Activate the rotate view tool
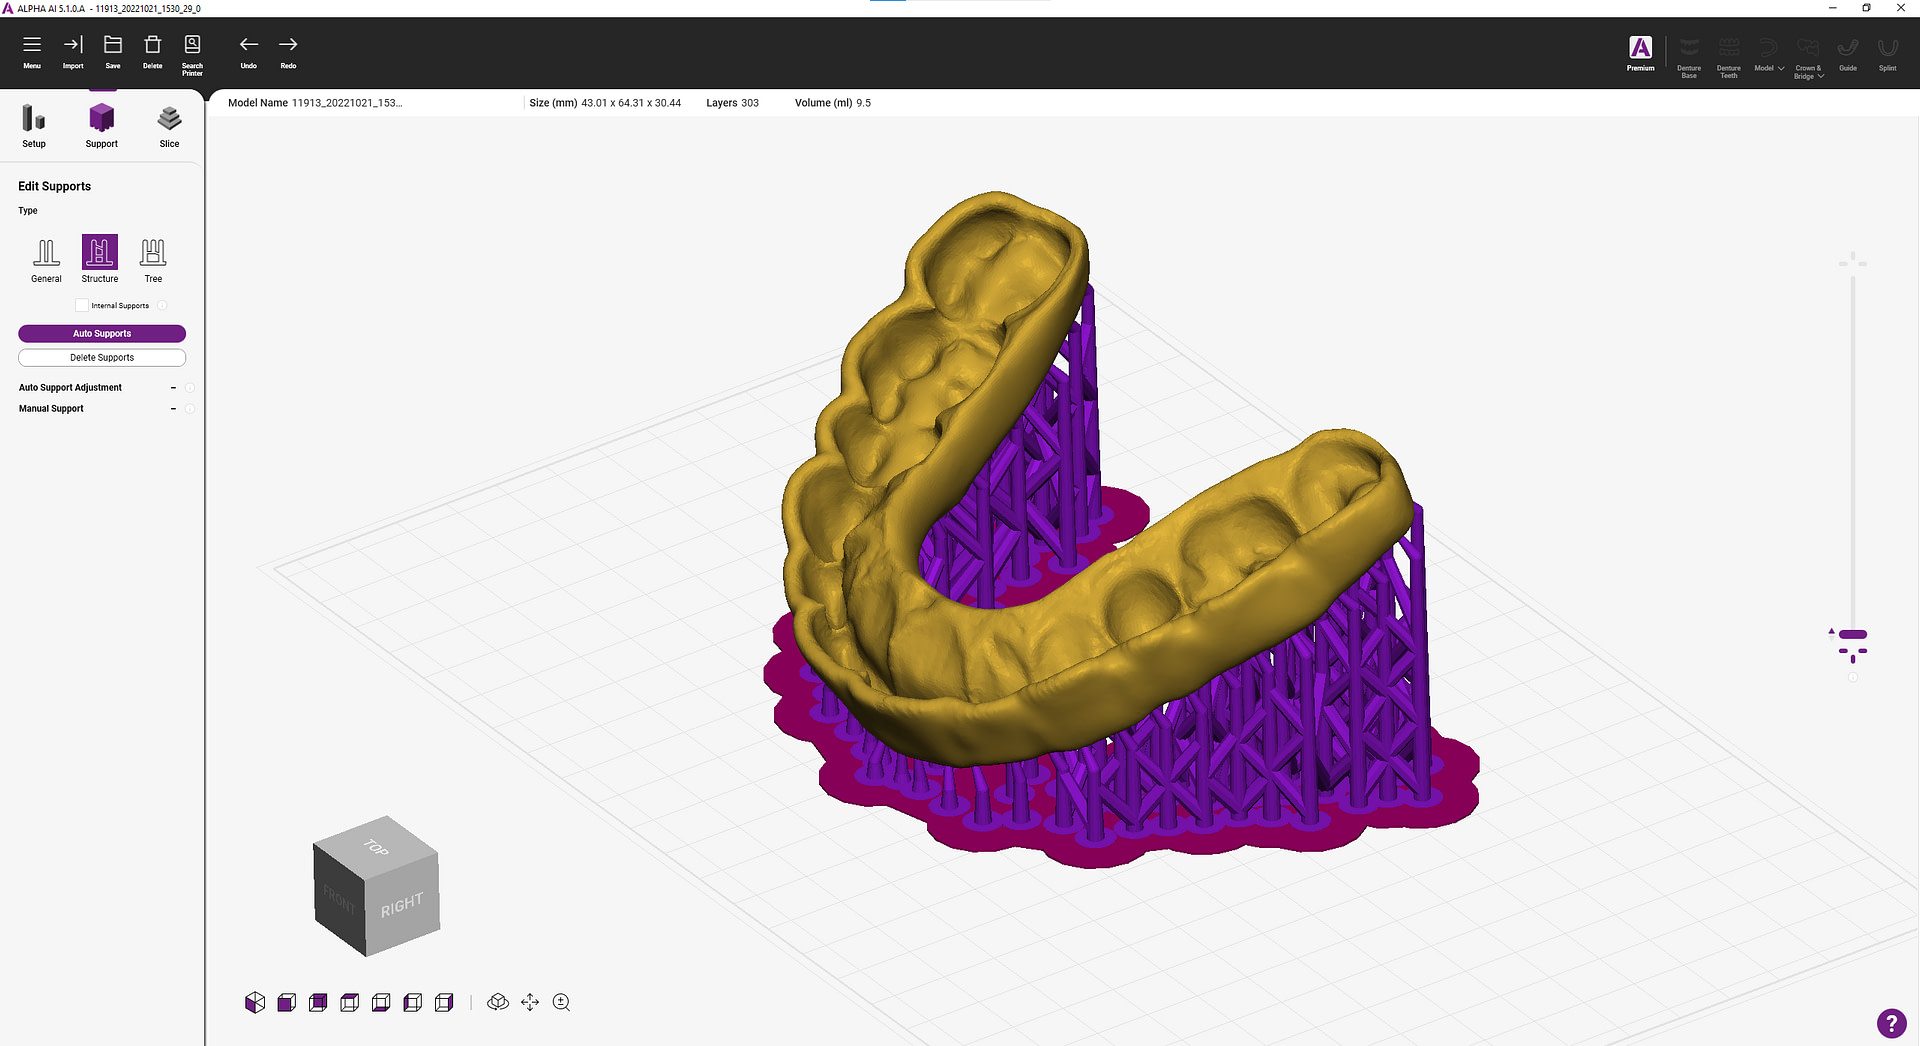 498,1002
